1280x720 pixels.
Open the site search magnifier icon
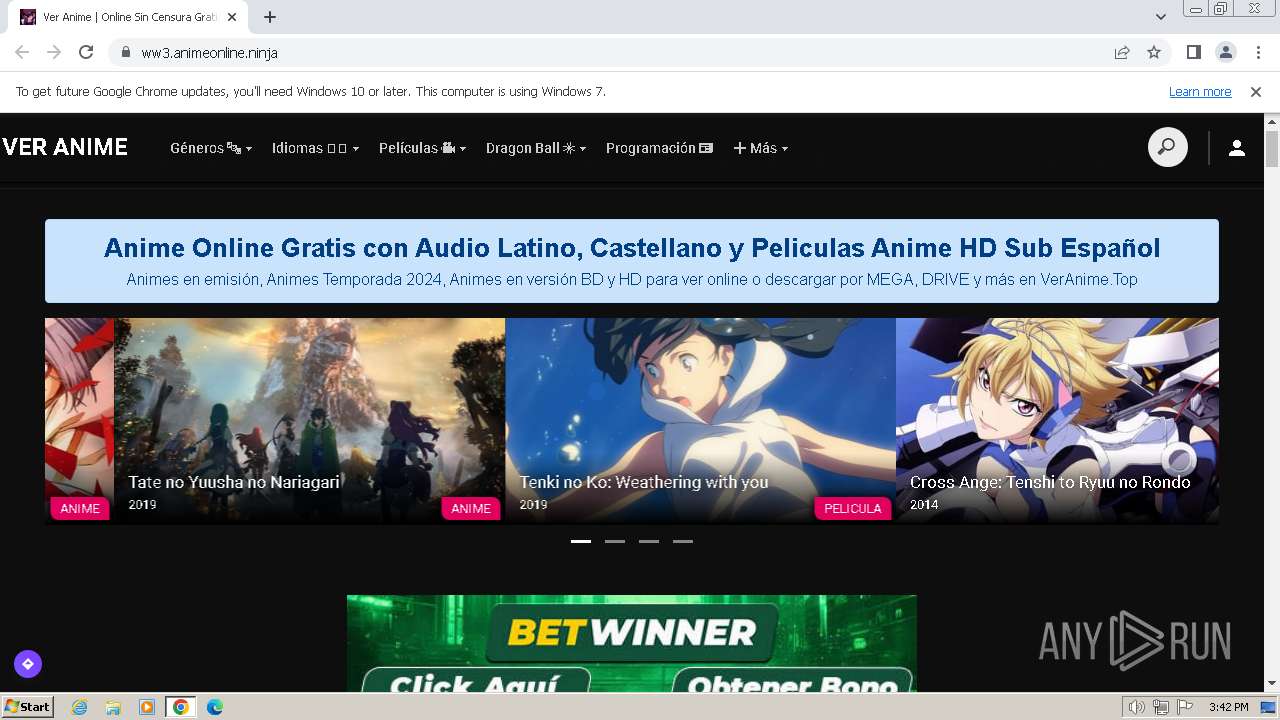(x=1167, y=148)
